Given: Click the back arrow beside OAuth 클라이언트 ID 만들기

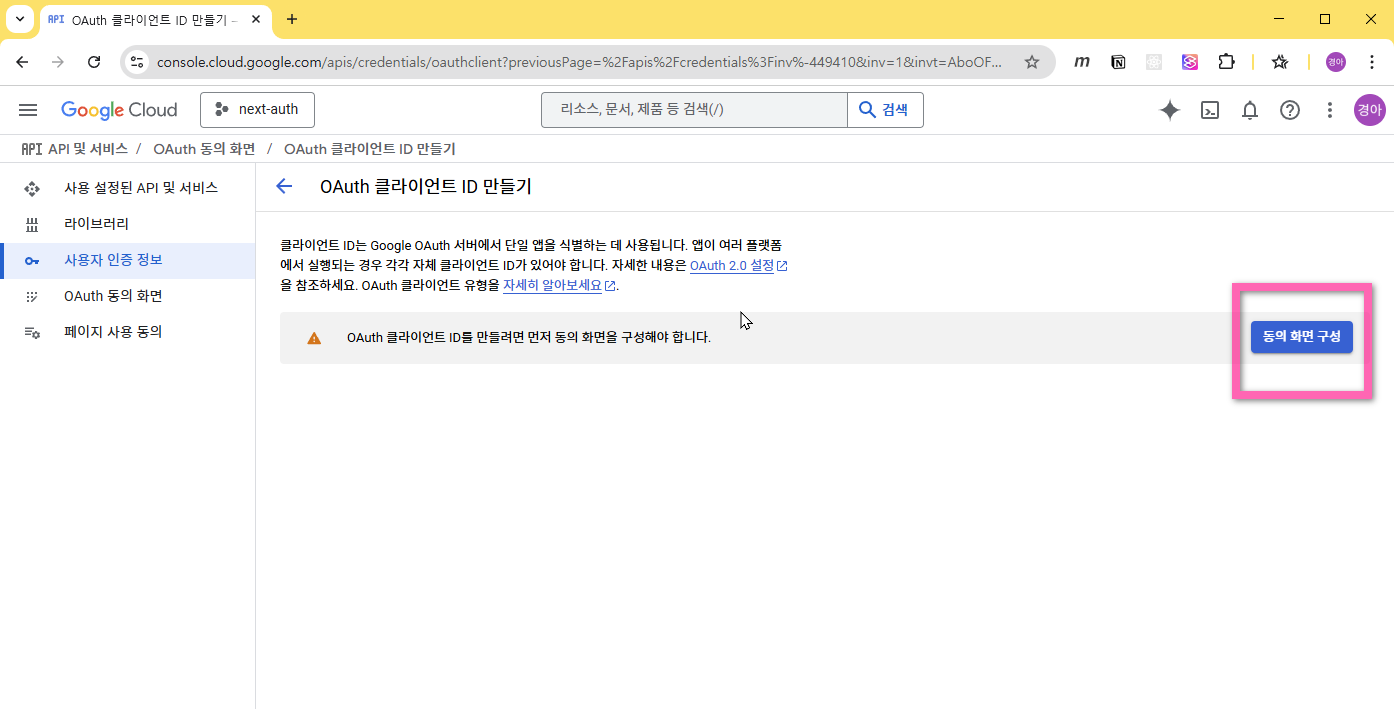Looking at the screenshot, I should tap(284, 186).
